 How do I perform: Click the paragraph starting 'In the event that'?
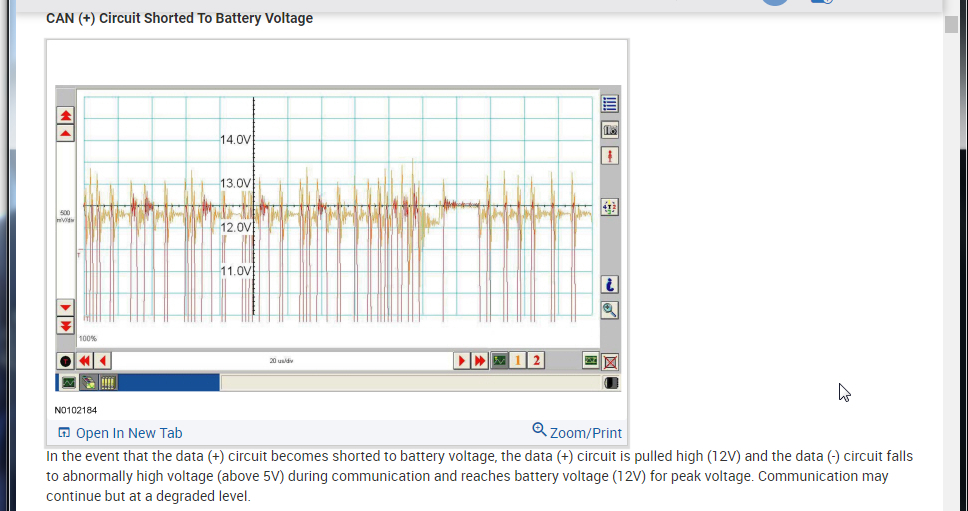click(480, 476)
